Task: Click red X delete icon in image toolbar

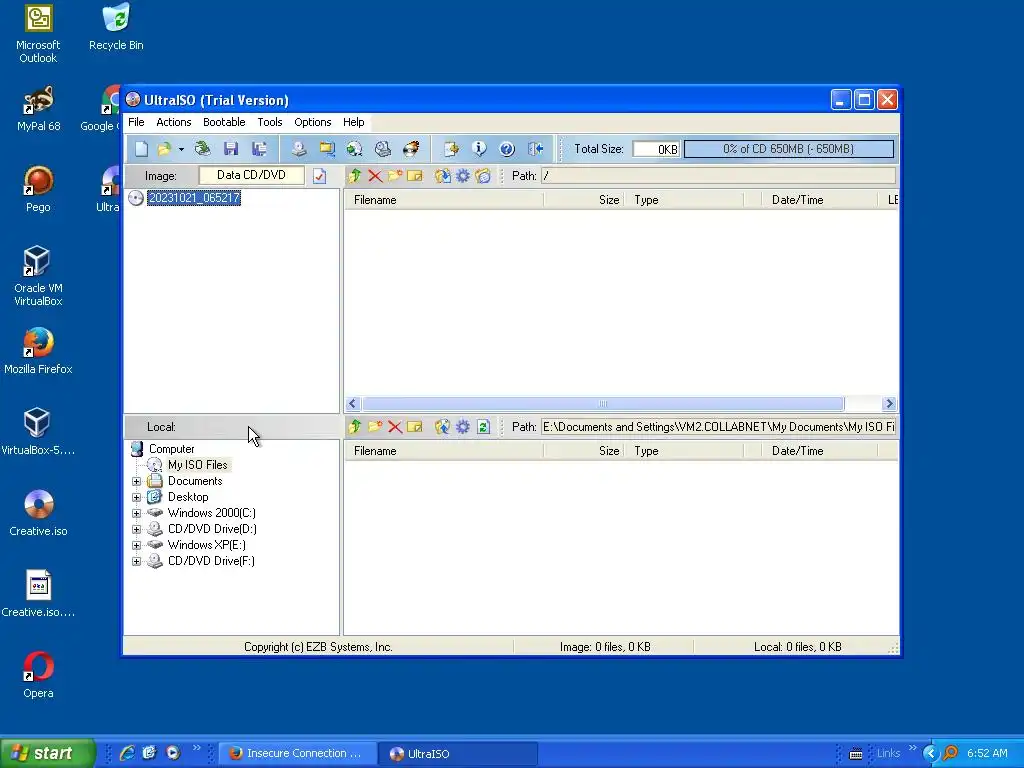Action: 375,176
